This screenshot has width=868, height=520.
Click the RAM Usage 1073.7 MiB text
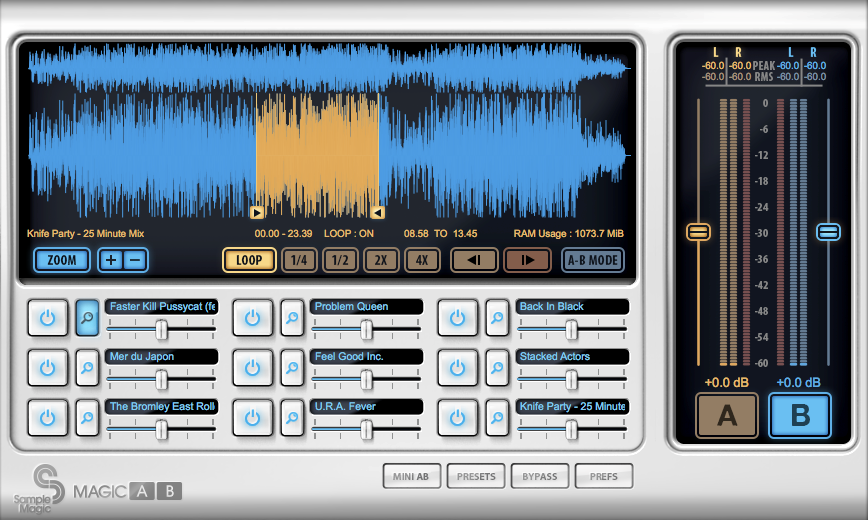pos(569,234)
